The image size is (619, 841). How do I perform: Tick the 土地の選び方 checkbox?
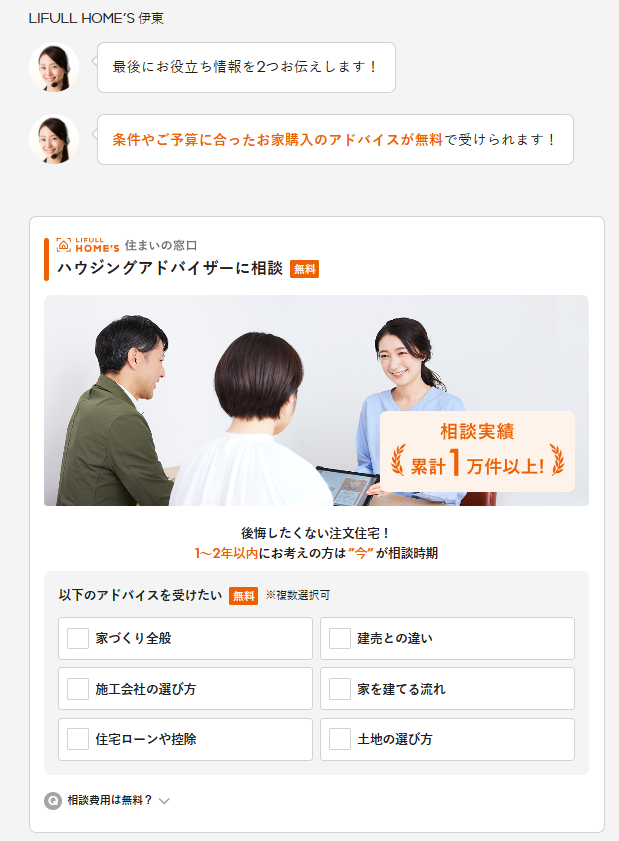(x=340, y=739)
